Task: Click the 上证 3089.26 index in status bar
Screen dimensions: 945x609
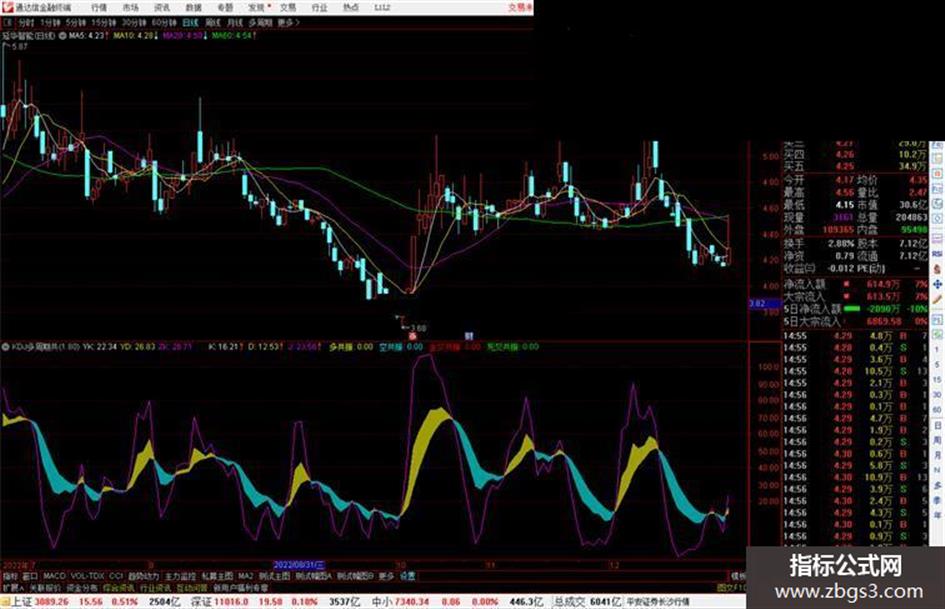Action: 38,602
